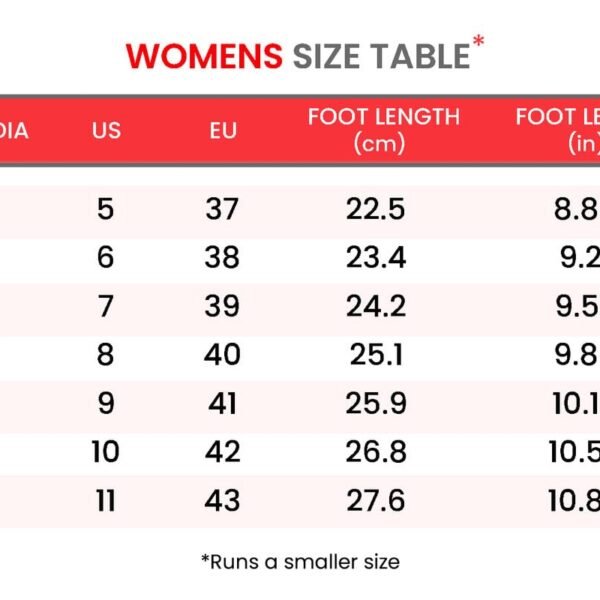The image size is (600, 600).
Task: Click the FOOT LENGTH (cm) column header
Action: [383, 130]
